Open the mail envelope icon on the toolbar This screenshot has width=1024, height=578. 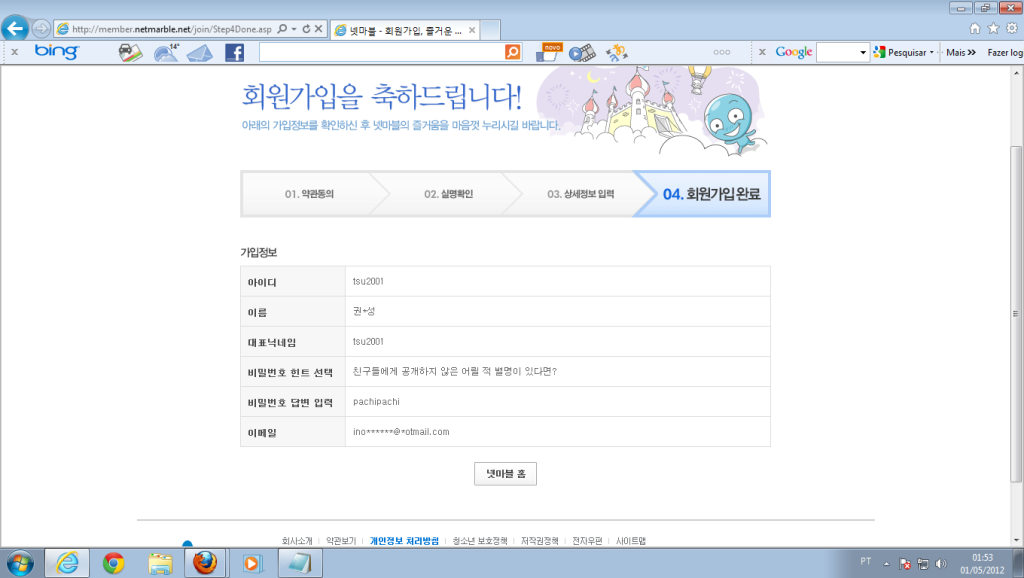pyautogui.click(x=200, y=52)
